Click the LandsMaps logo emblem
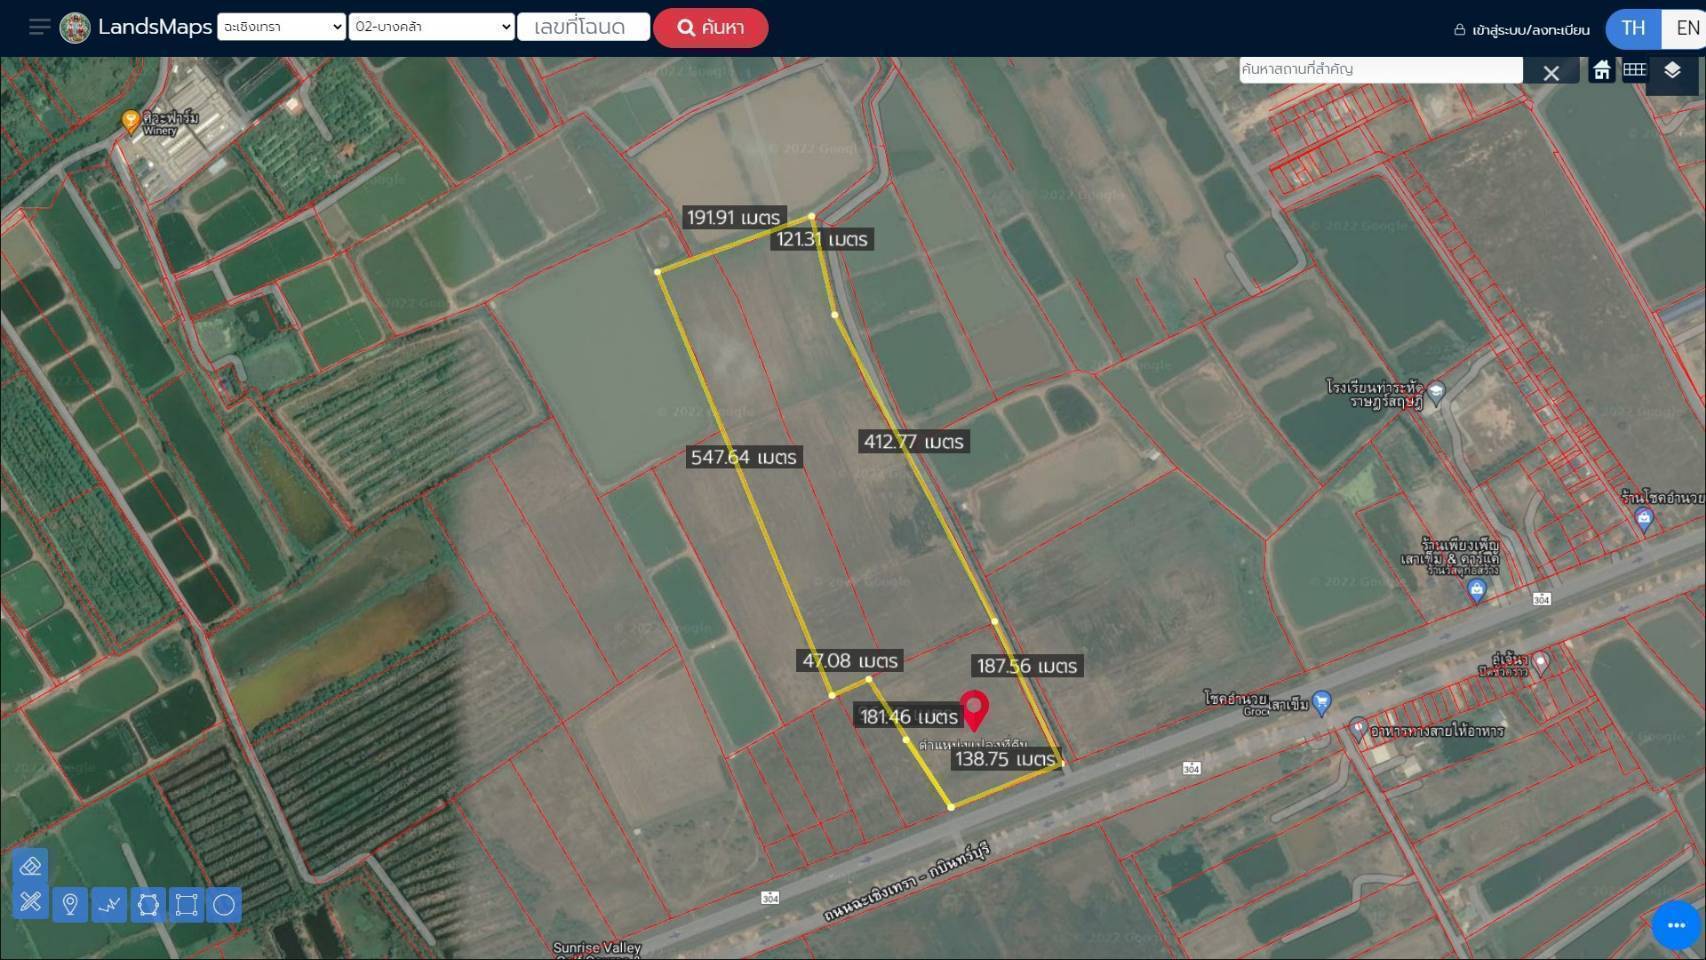Screen dimensions: 1706x960 [x=75, y=28]
